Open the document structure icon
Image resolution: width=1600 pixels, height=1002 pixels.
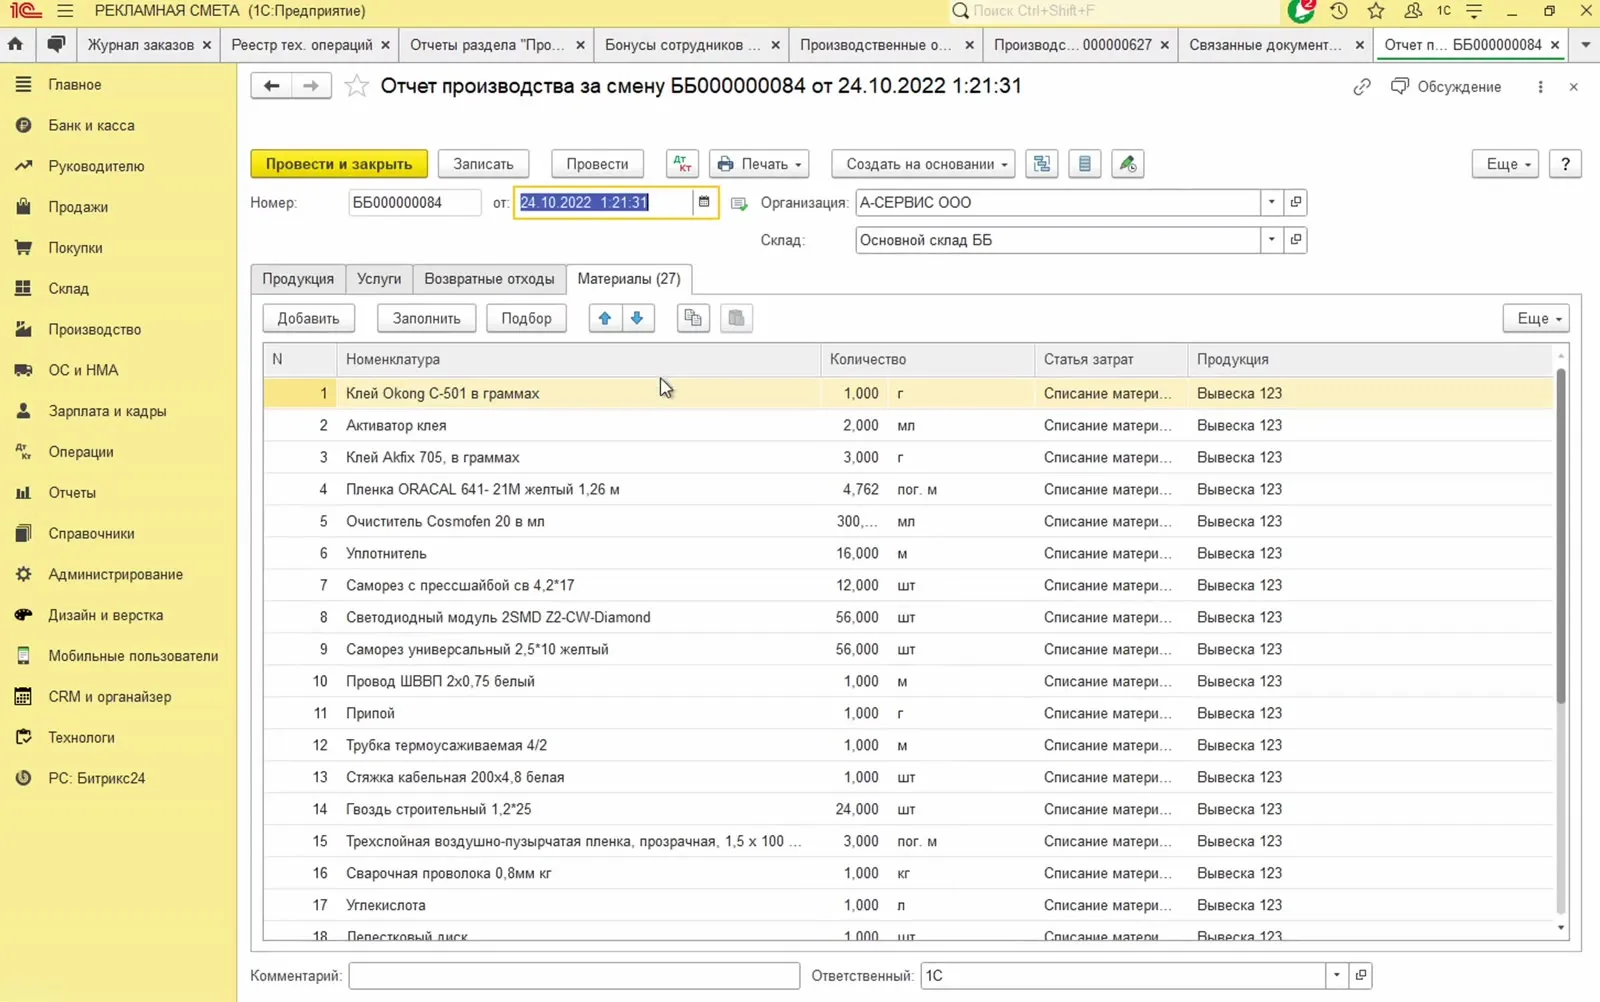coord(1042,164)
